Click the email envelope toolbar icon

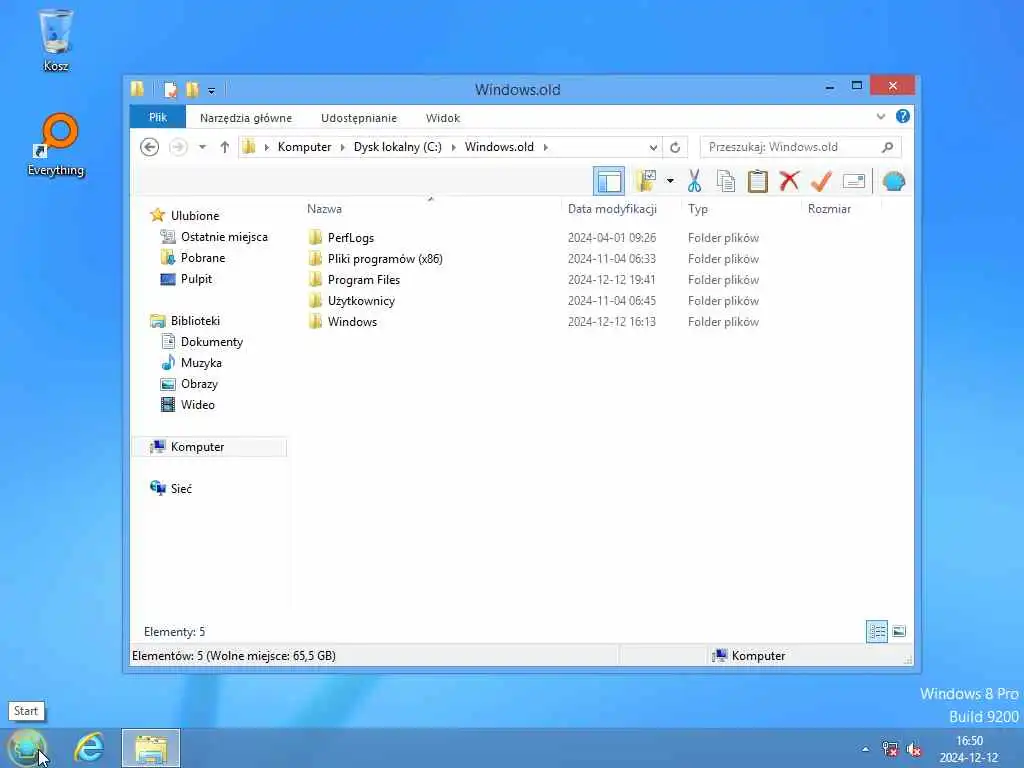(x=854, y=181)
